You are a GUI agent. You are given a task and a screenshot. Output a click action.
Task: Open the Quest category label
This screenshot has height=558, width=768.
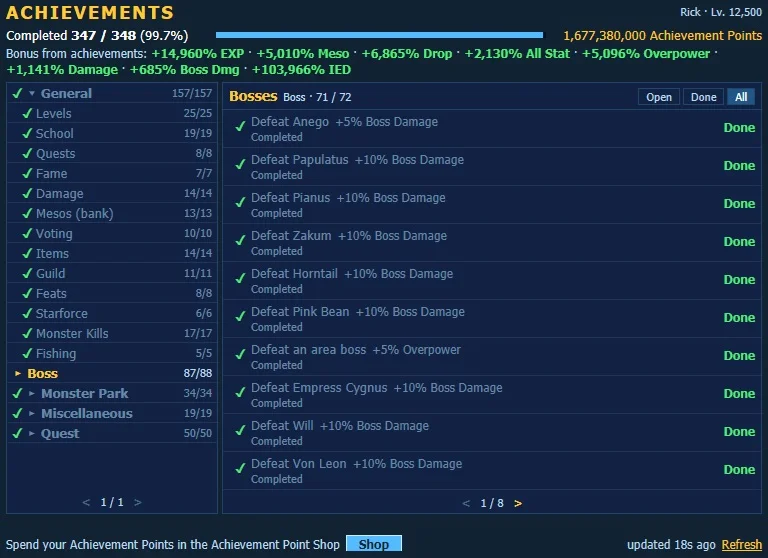point(60,434)
